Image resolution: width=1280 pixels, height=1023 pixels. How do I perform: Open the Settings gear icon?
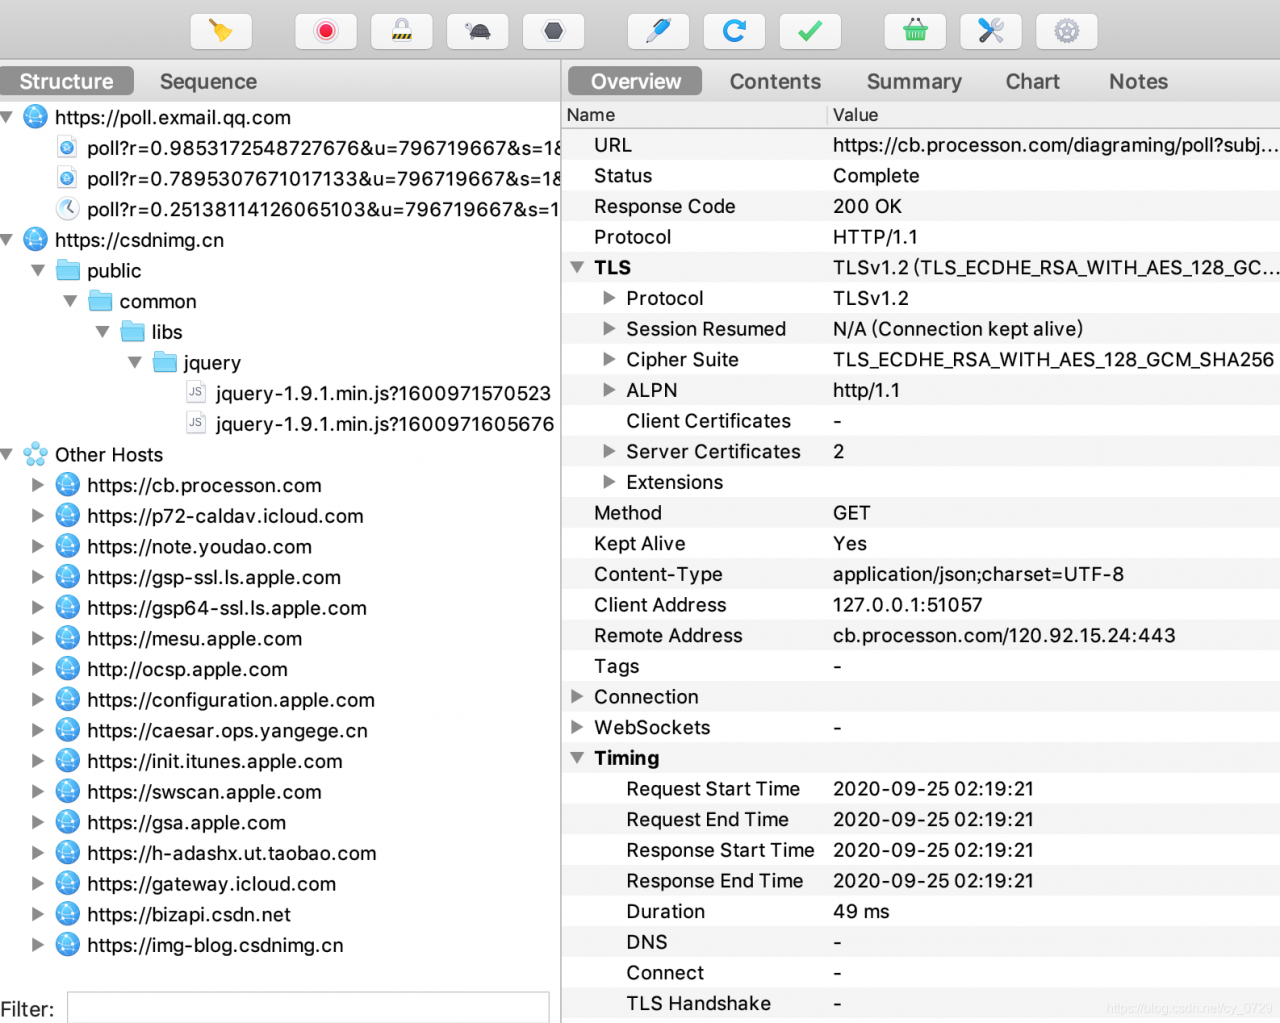(x=1067, y=32)
